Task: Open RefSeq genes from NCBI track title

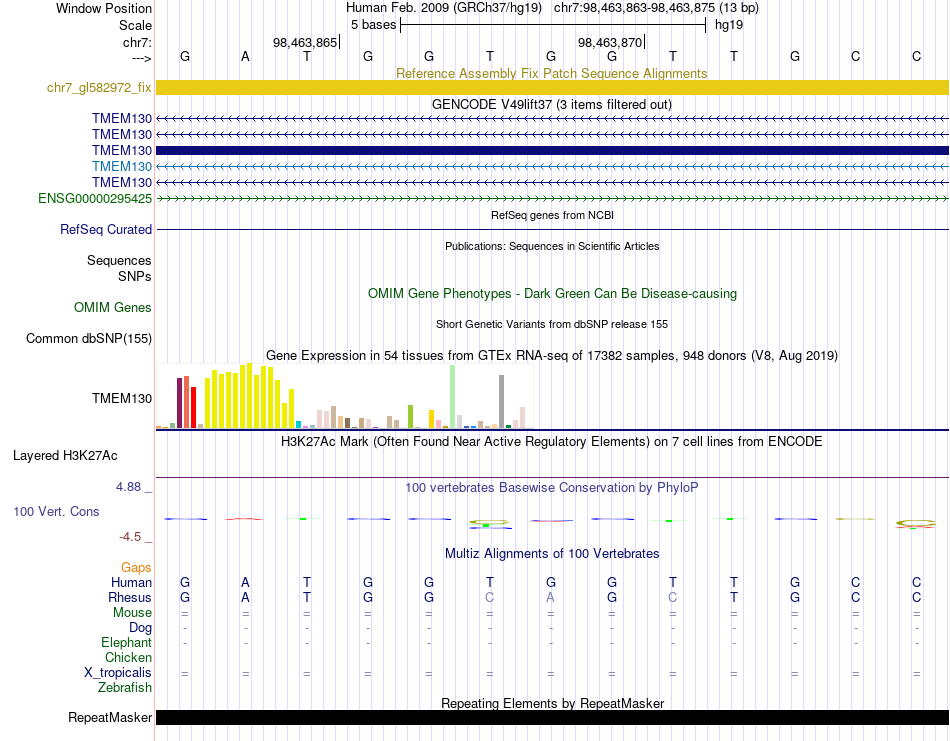Action: coord(552,215)
